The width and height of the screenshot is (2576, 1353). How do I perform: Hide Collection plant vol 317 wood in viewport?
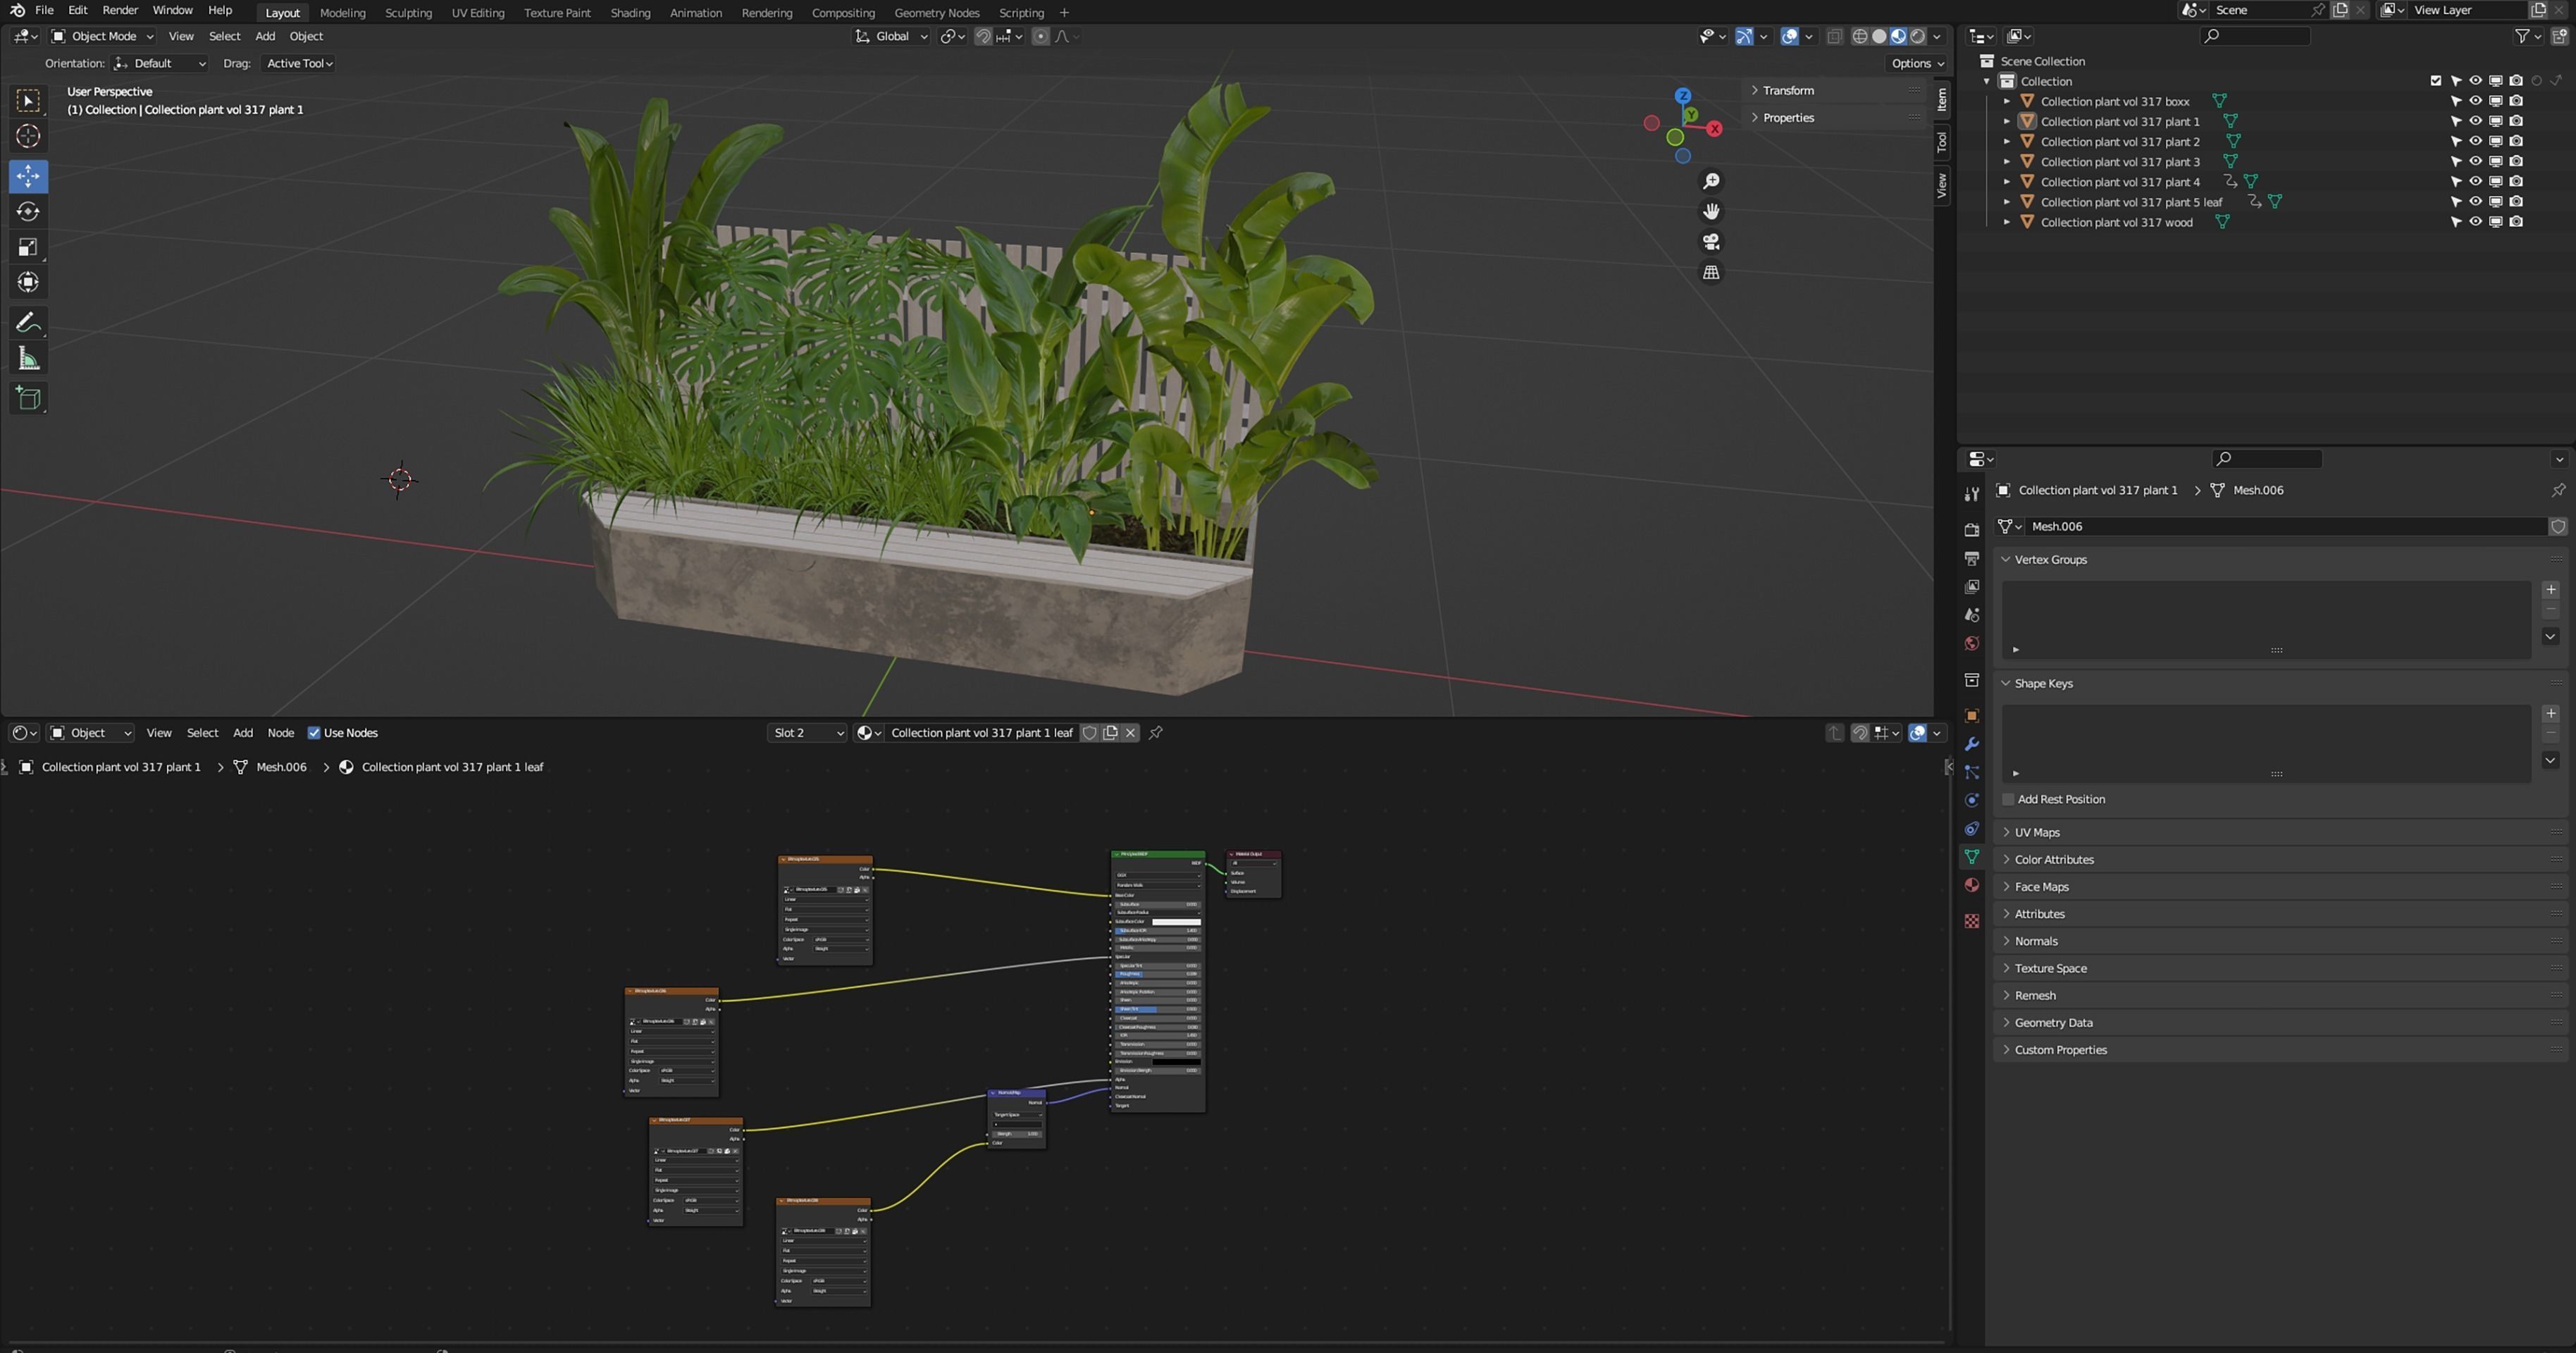click(x=2475, y=222)
